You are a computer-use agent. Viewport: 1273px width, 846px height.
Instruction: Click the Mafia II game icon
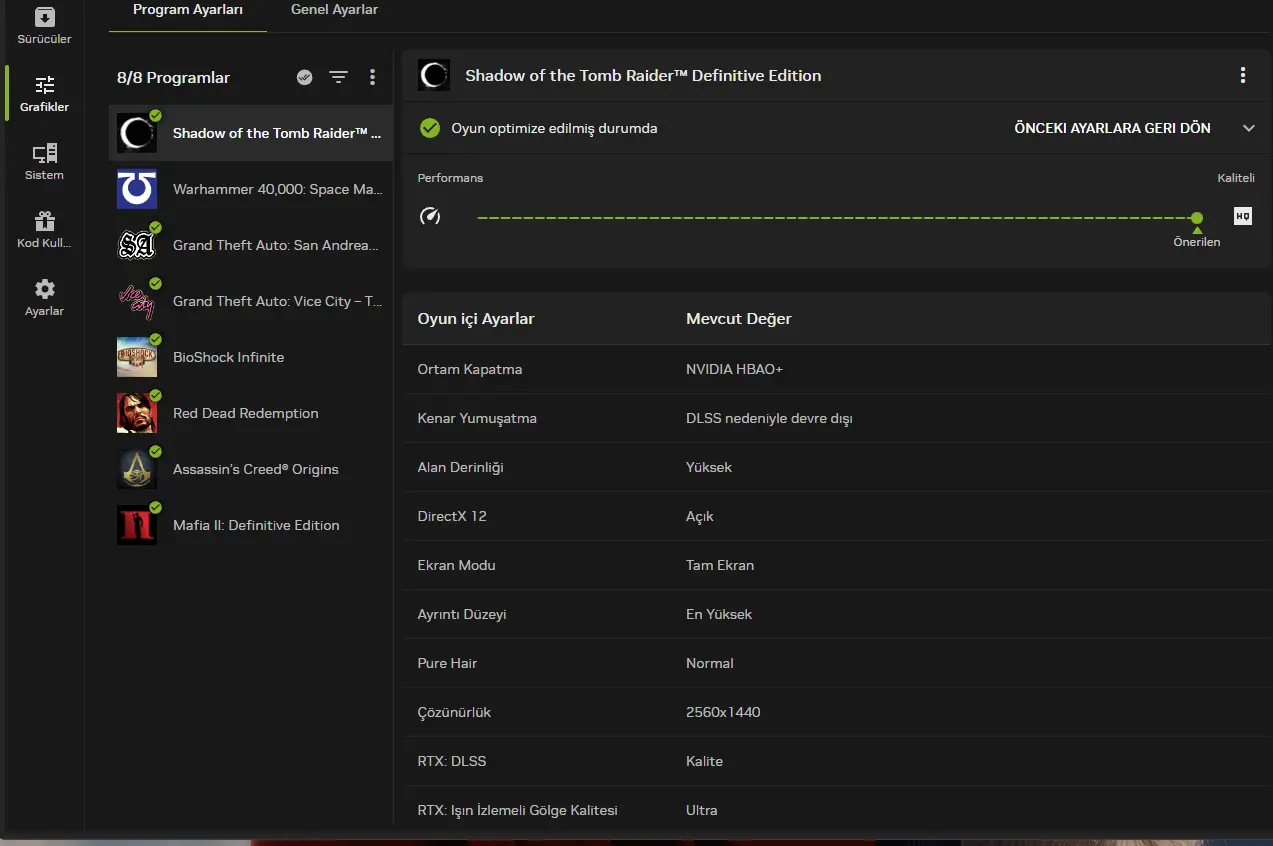(136, 525)
